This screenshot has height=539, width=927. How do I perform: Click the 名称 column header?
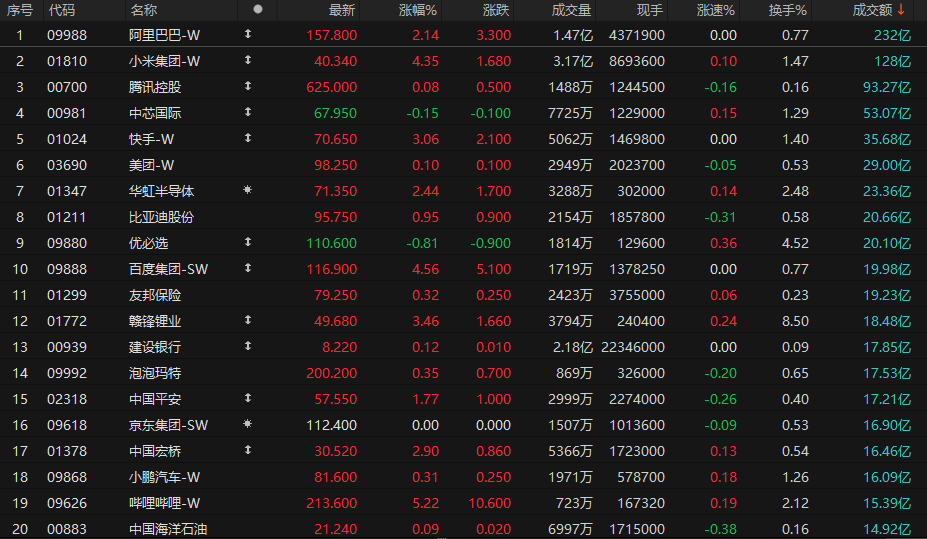click(144, 10)
